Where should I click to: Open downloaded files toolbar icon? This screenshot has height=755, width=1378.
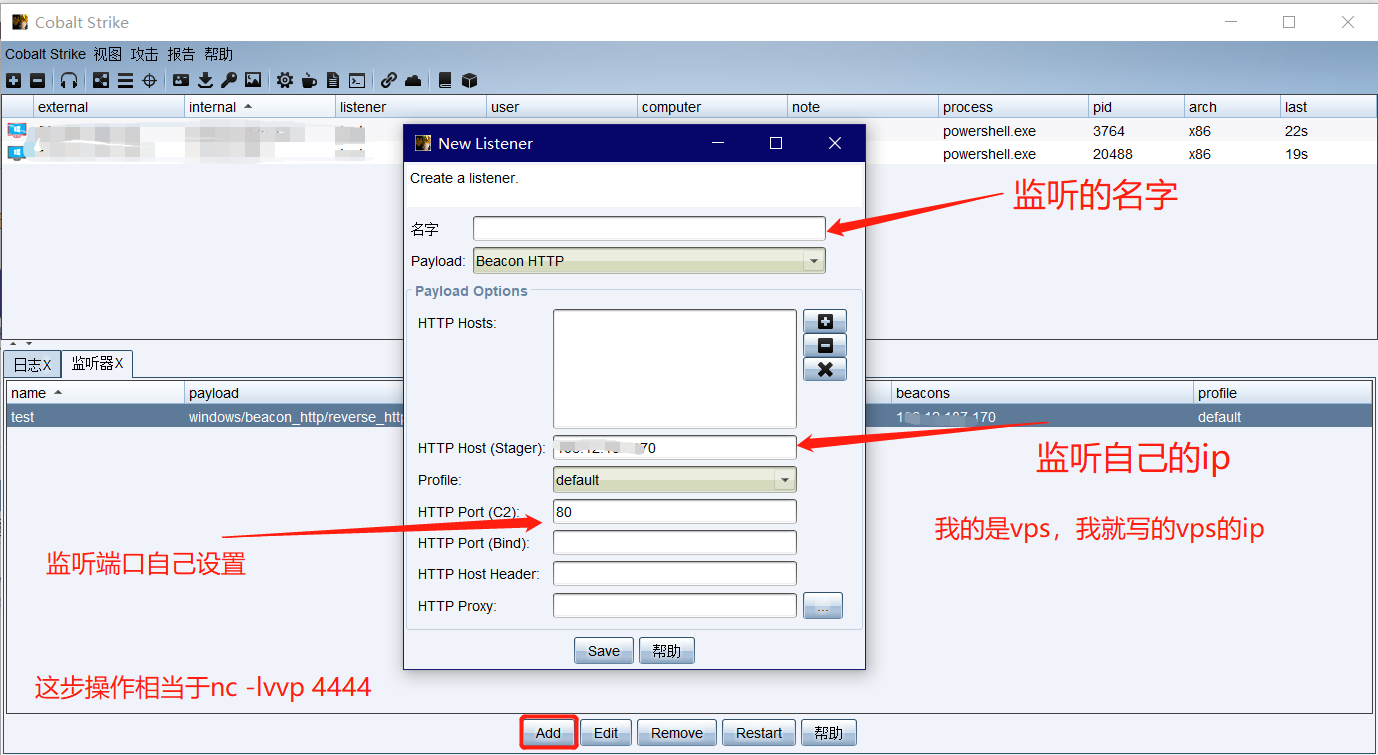[x=205, y=80]
